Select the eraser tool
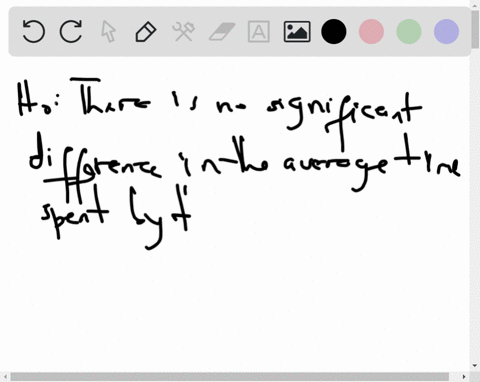The image size is (480, 382). click(x=222, y=32)
